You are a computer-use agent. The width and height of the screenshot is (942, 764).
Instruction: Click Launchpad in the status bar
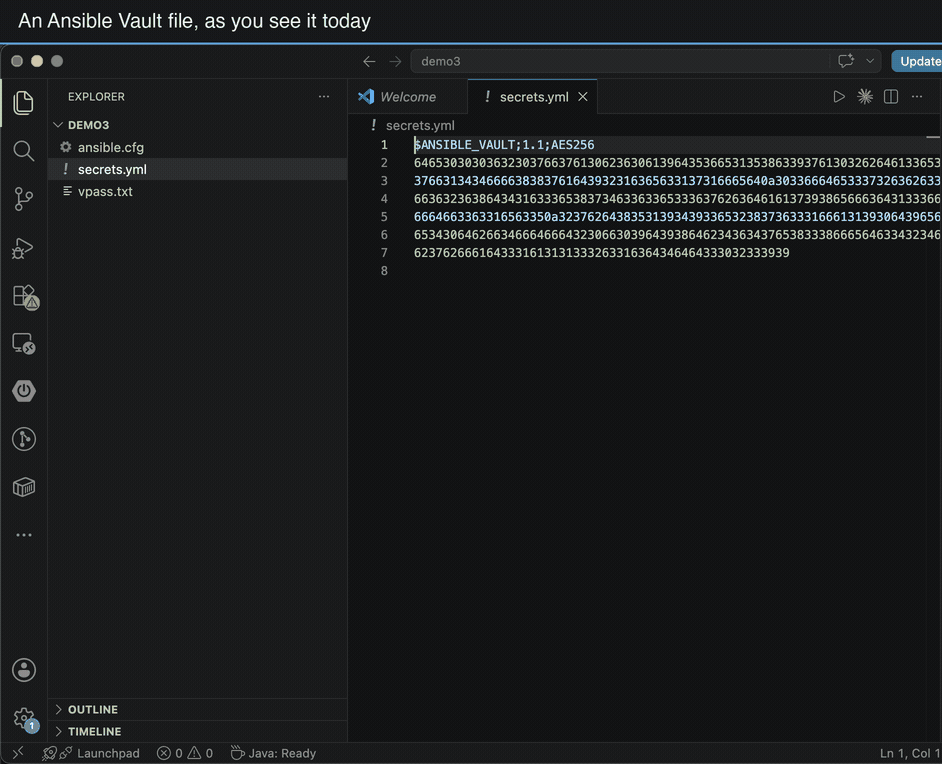point(90,753)
